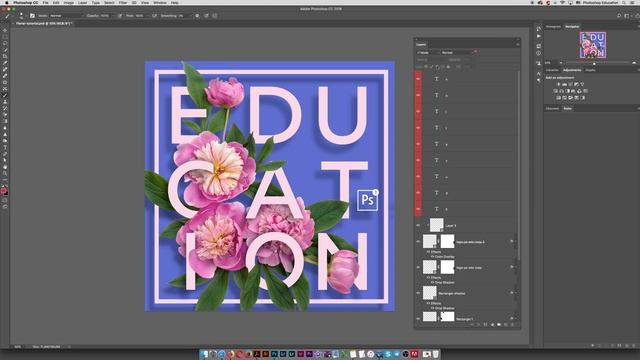
Task: Adjust the Navigator zoom slider
Action: pyautogui.click(x=594, y=63)
